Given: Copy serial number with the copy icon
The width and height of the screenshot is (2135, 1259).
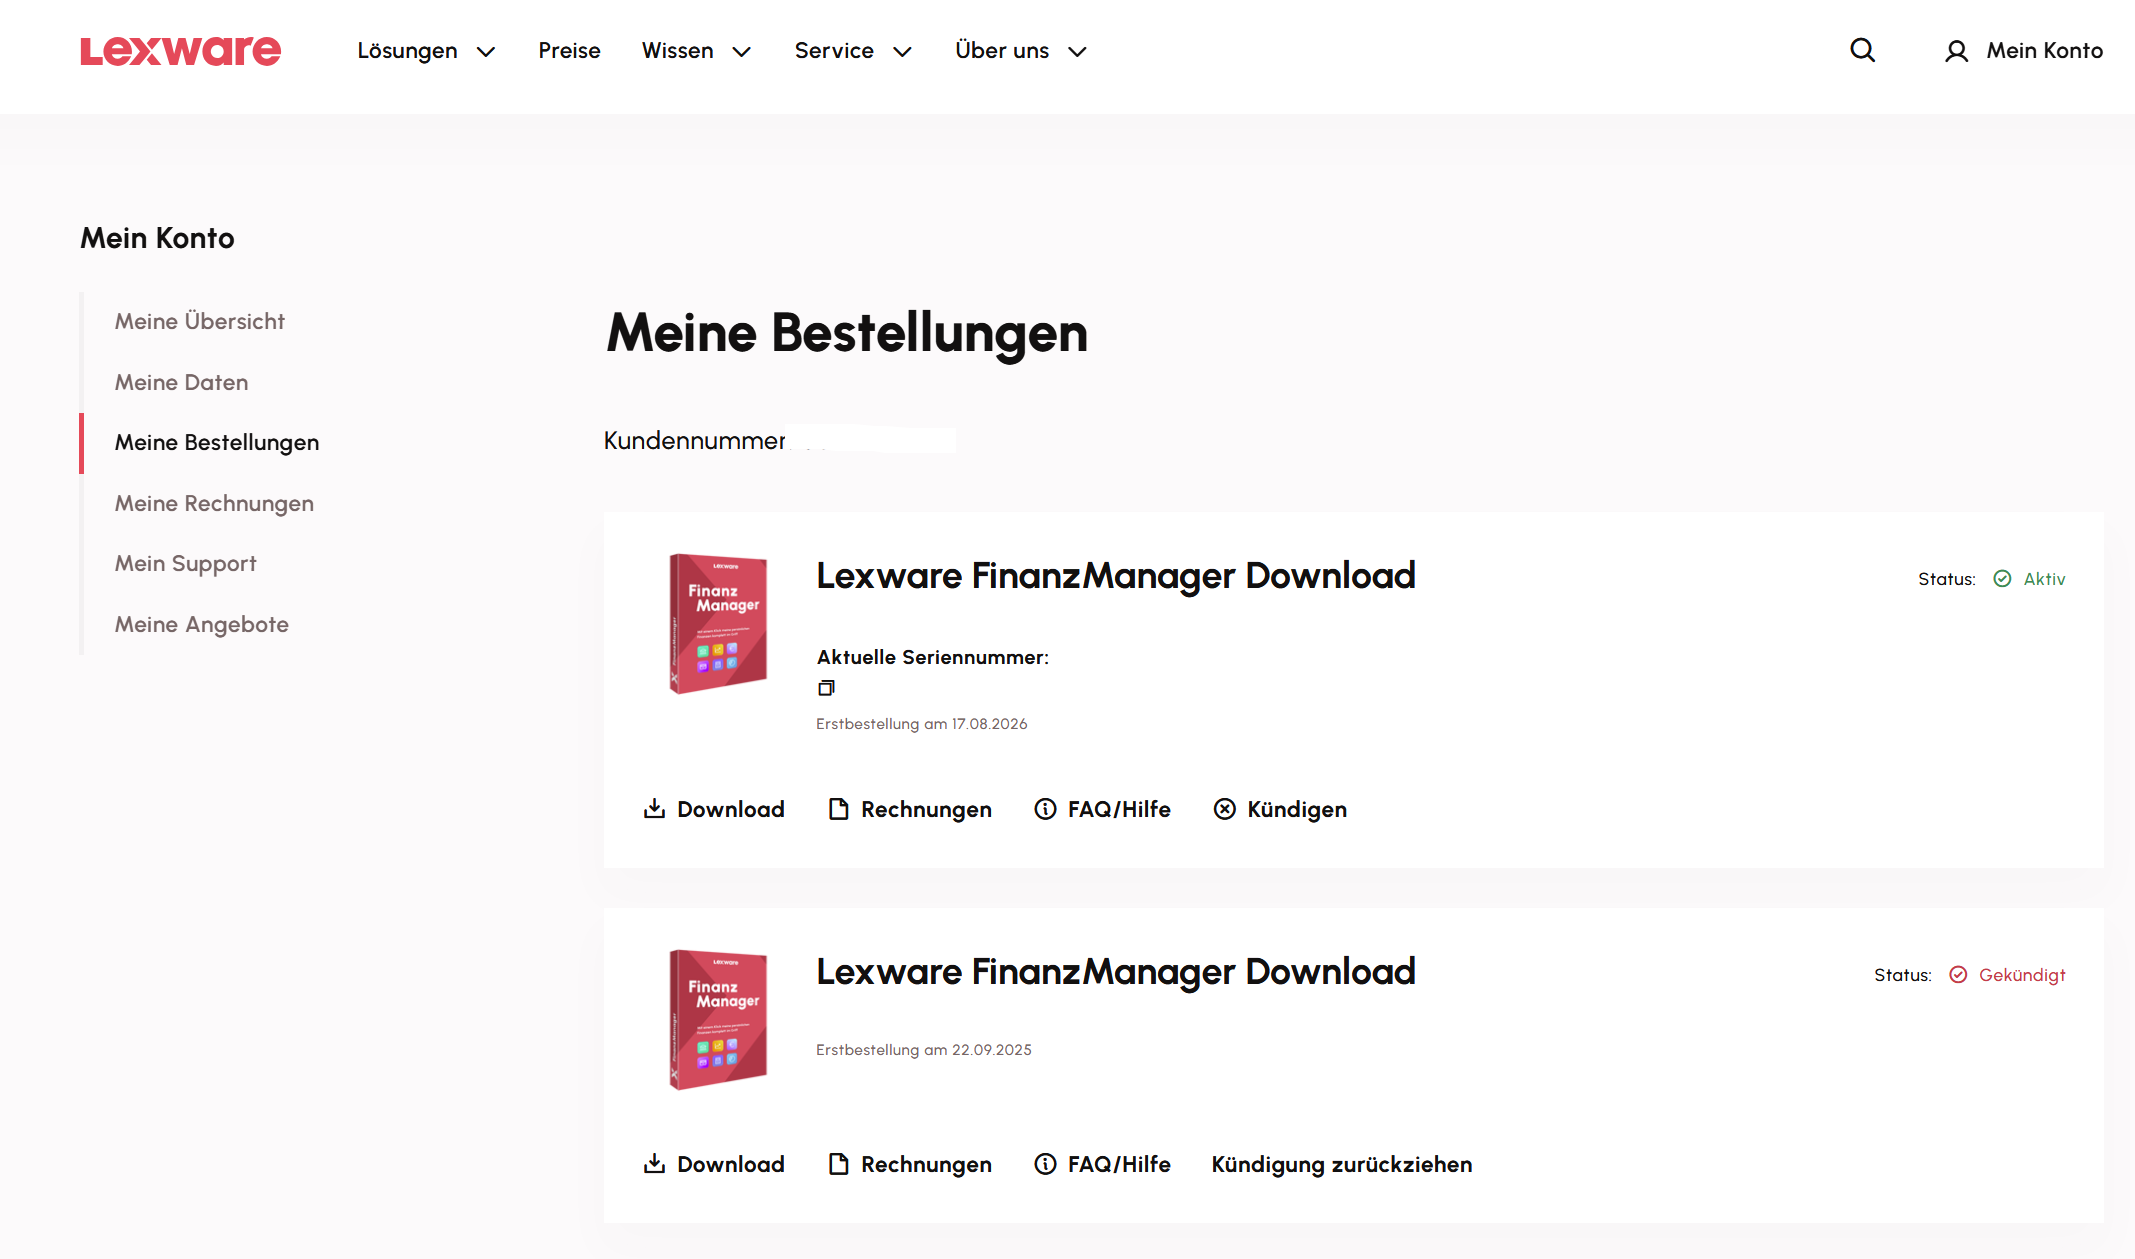Looking at the screenshot, I should coord(826,688).
